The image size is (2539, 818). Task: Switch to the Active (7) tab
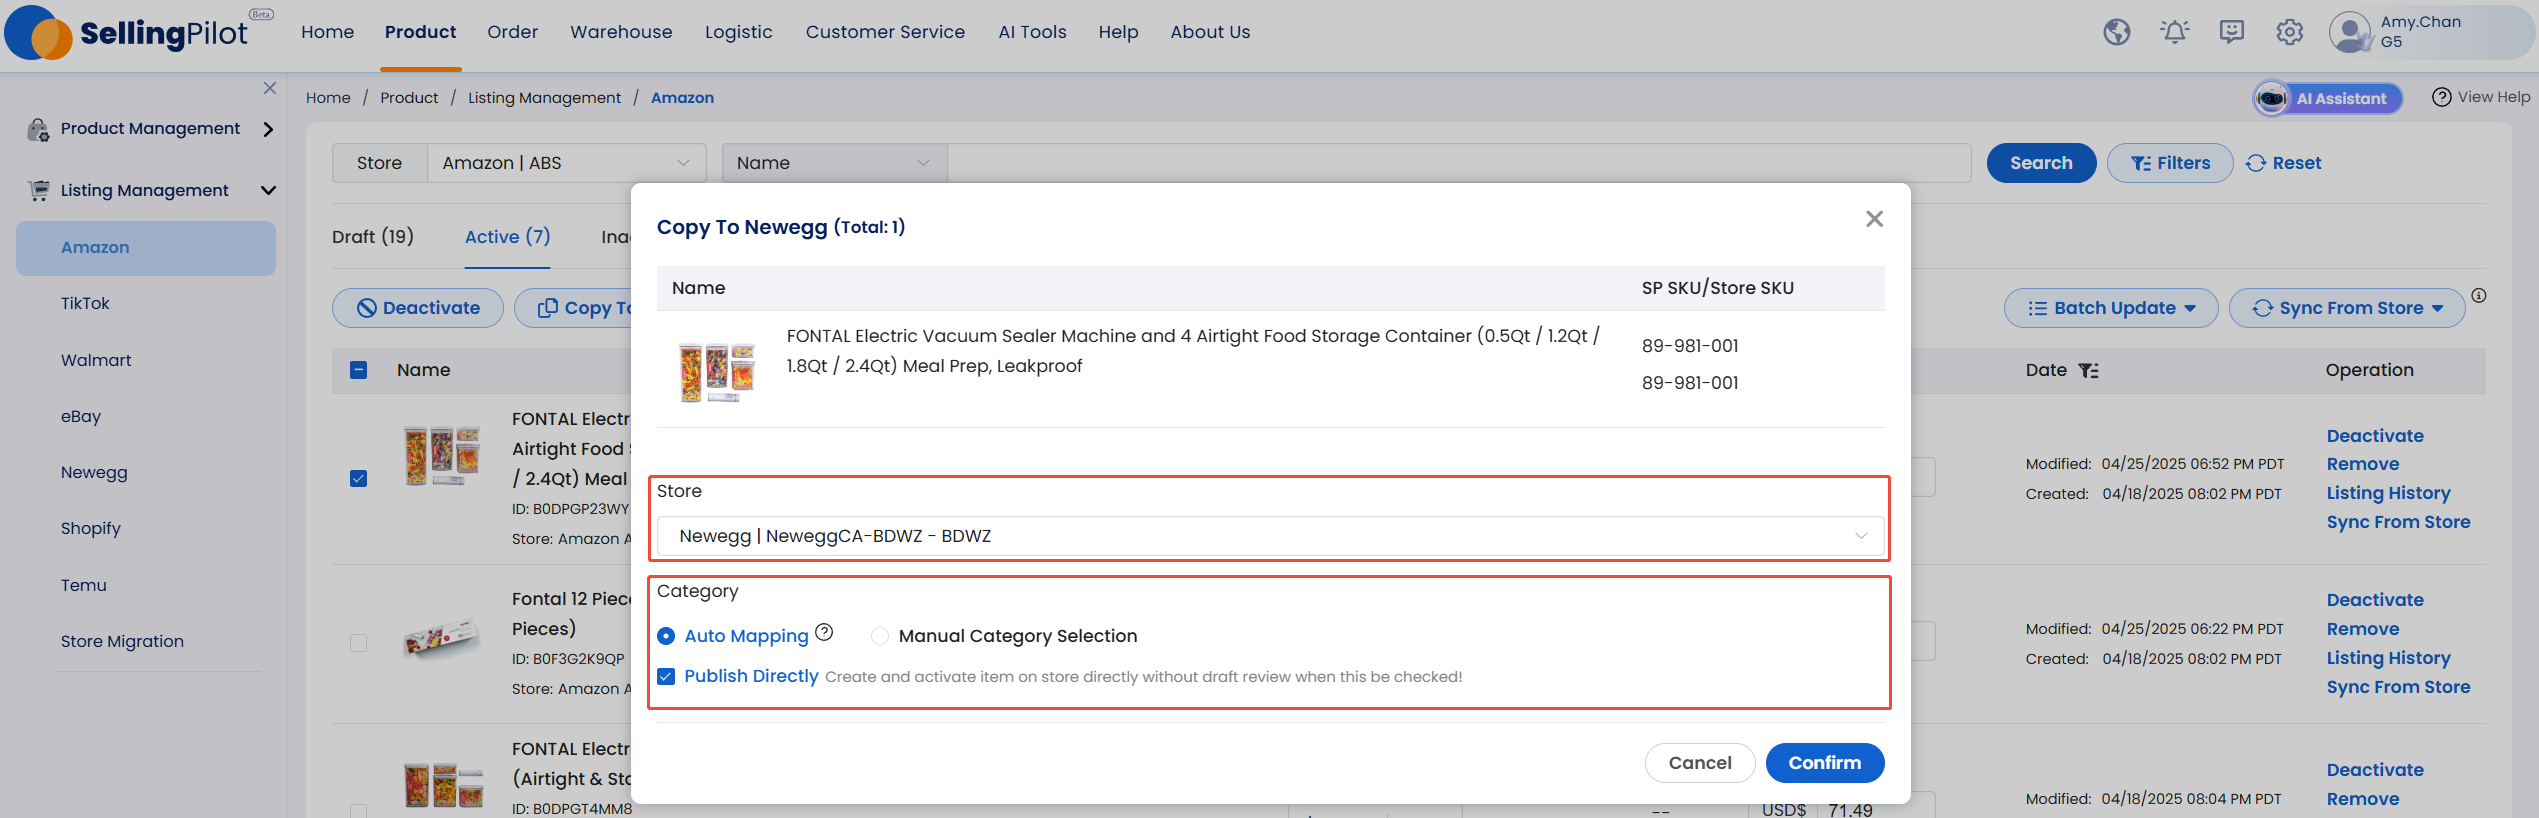508,237
